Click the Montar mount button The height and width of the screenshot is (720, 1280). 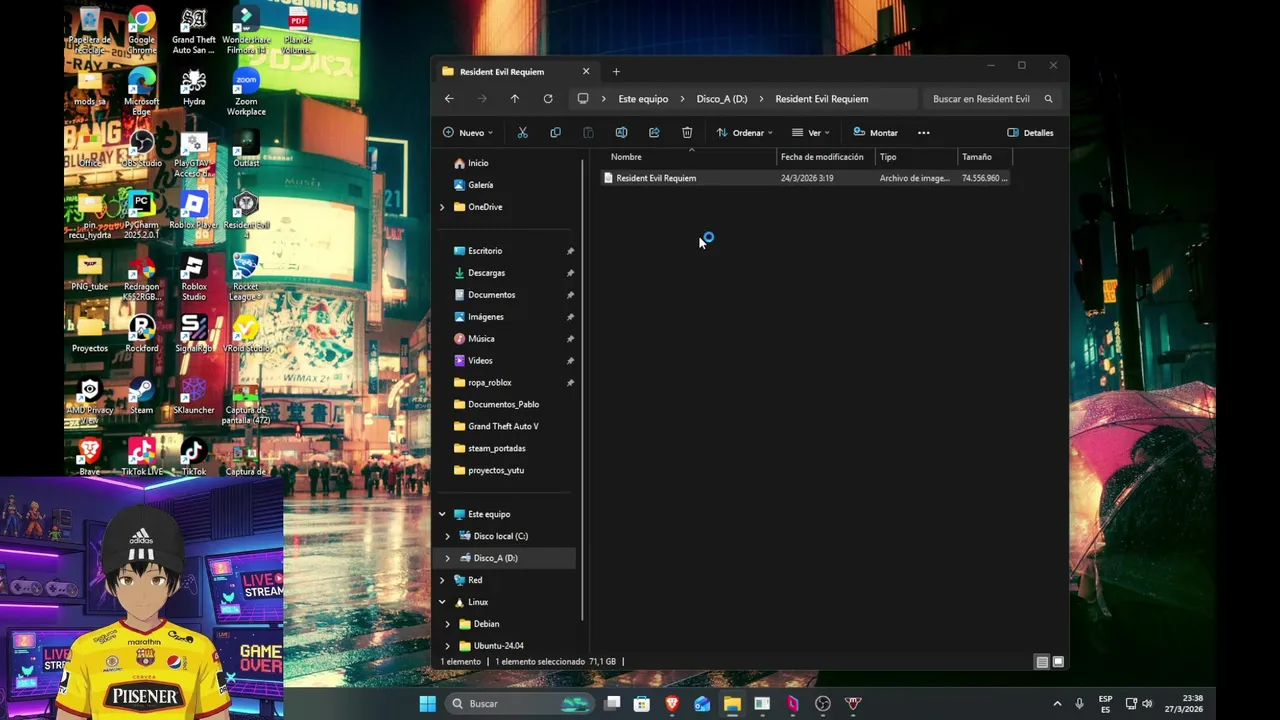point(875,133)
